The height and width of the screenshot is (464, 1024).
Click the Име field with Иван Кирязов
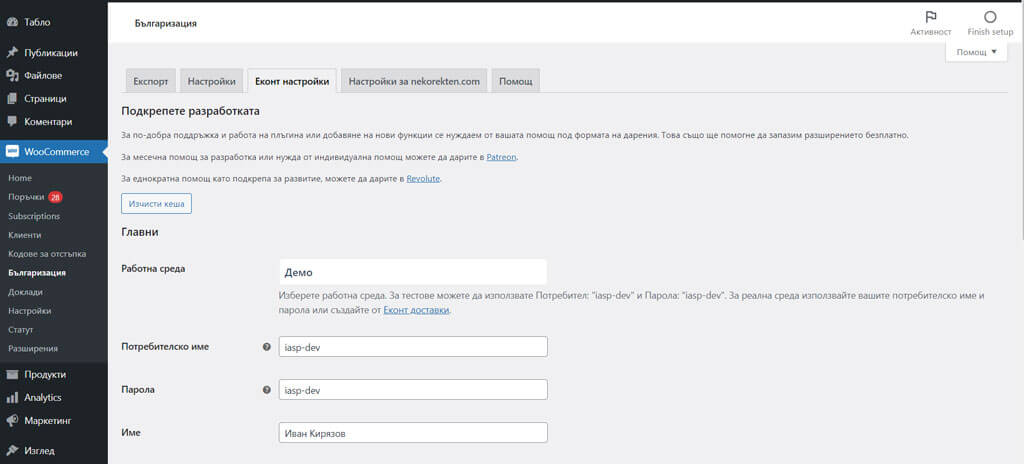pyautogui.click(x=413, y=433)
